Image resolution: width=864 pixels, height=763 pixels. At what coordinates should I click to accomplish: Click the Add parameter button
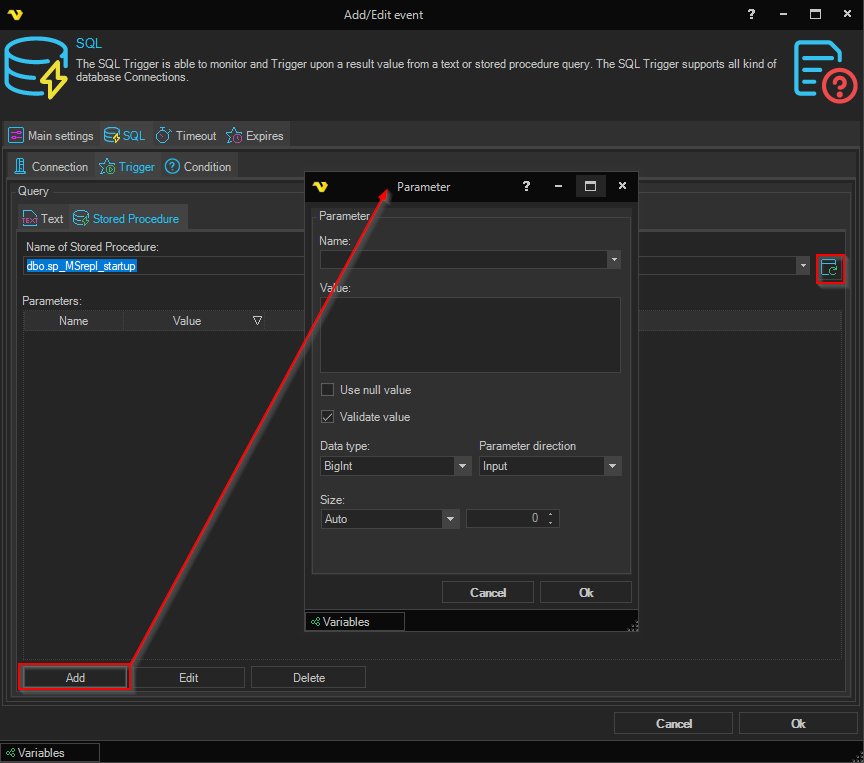(x=76, y=678)
